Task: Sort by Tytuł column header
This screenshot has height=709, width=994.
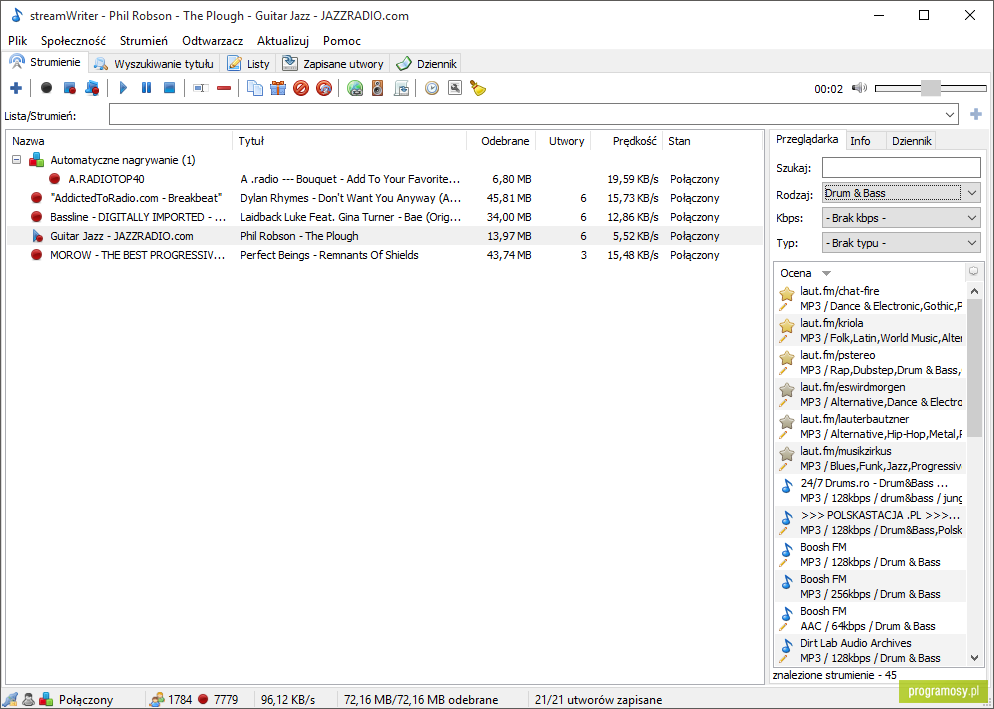Action: coord(350,141)
